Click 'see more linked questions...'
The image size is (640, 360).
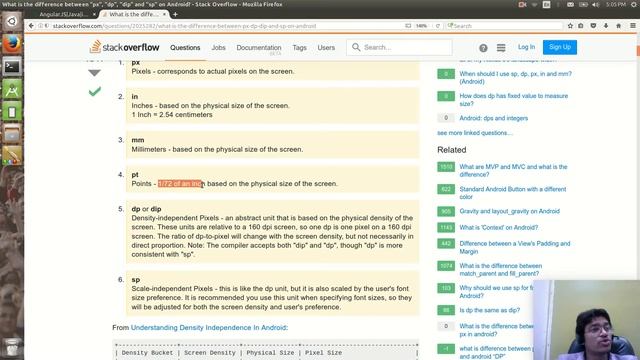(x=475, y=133)
